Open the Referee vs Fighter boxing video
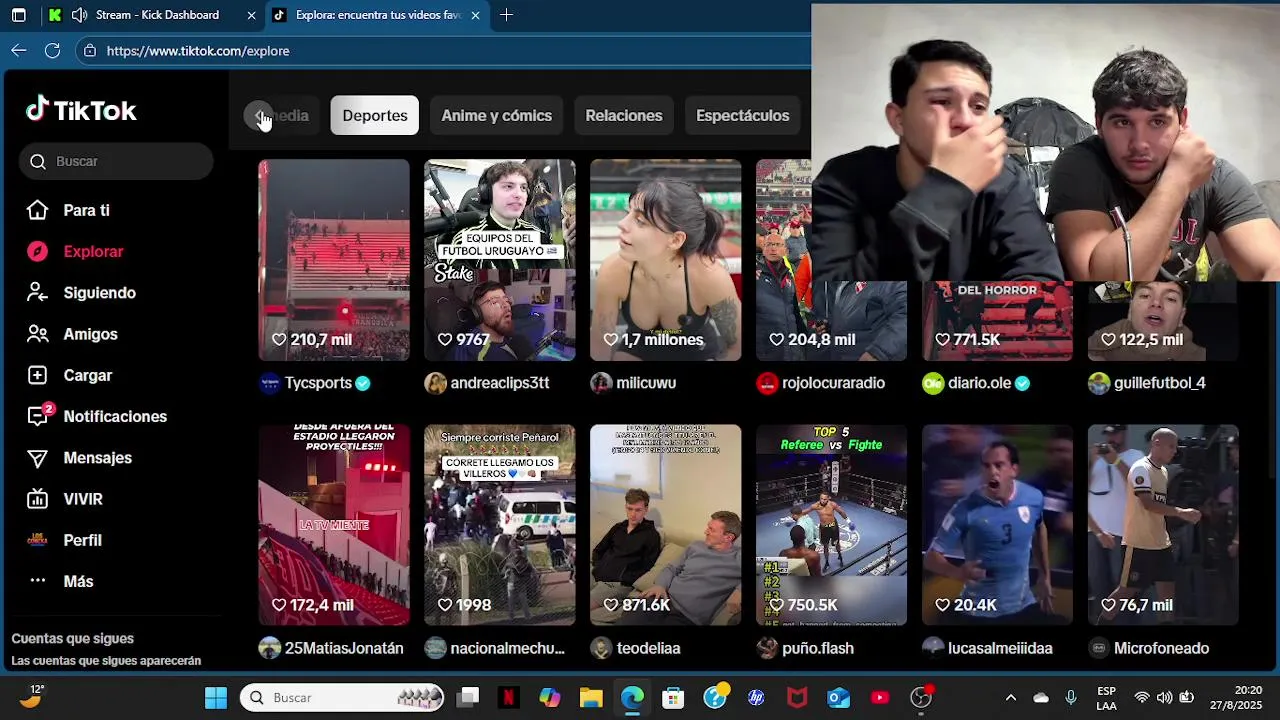The image size is (1280, 720). (x=832, y=525)
